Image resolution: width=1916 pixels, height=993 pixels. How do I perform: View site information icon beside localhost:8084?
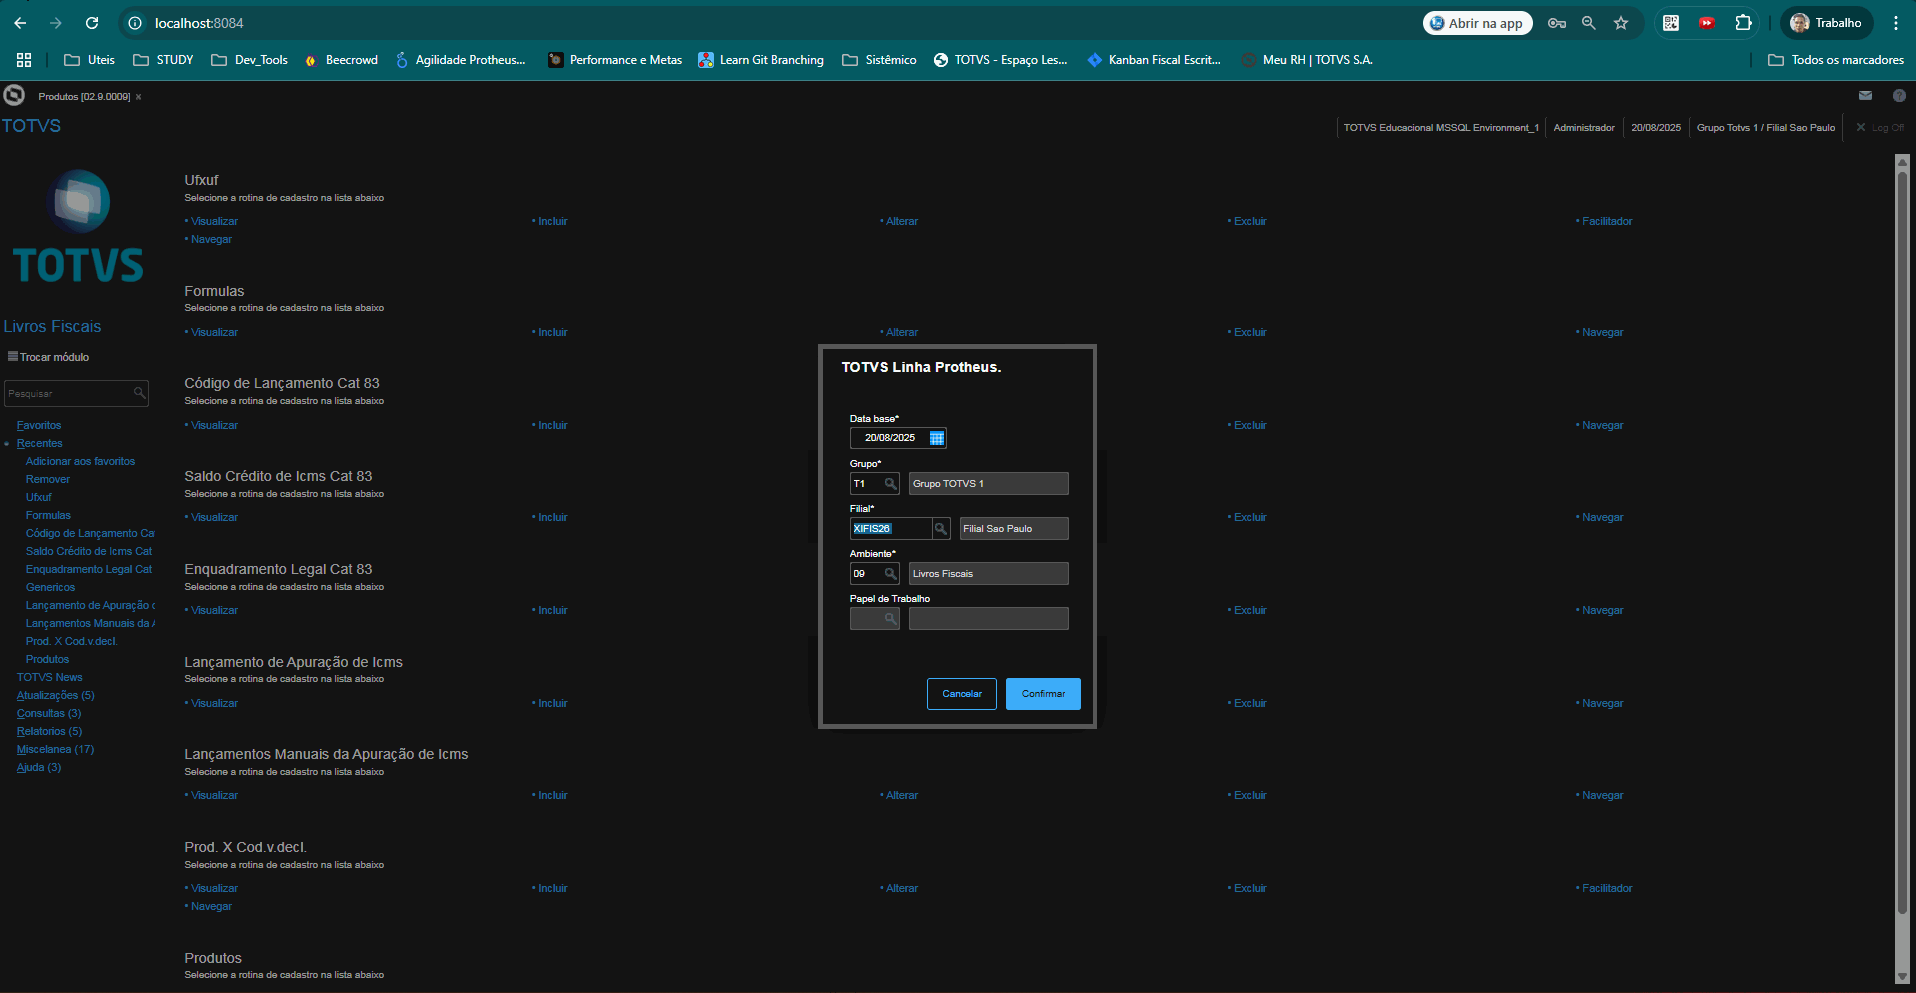(x=135, y=23)
